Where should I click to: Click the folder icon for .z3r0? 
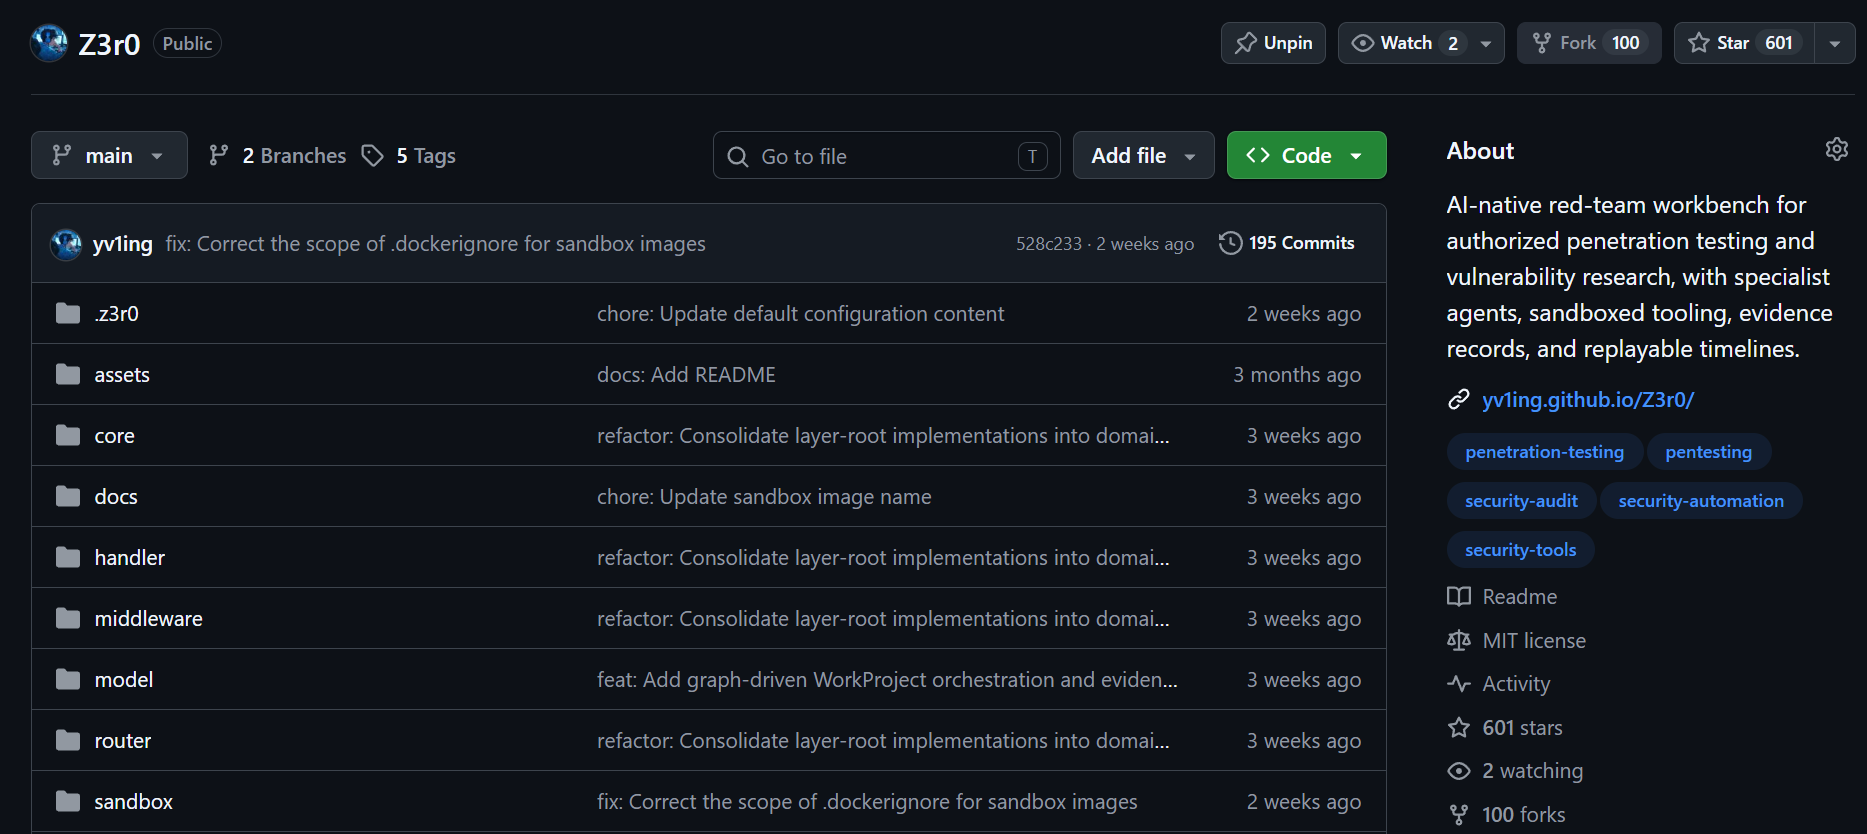click(68, 314)
